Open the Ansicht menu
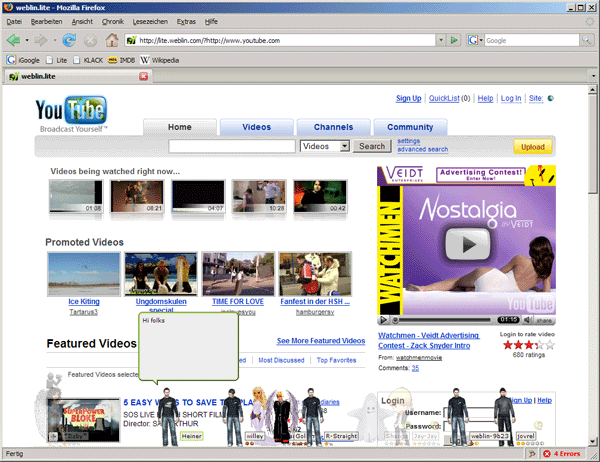The image size is (600, 462). (x=82, y=21)
